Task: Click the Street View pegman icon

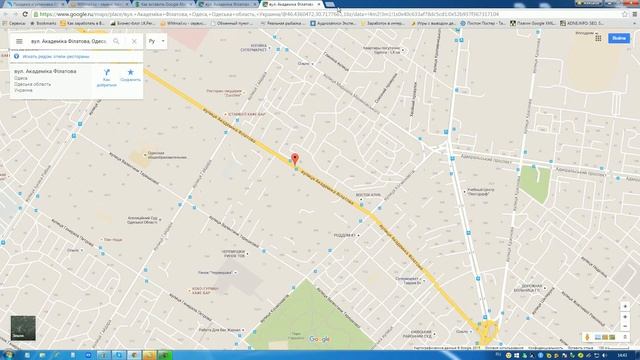Action: (587, 337)
